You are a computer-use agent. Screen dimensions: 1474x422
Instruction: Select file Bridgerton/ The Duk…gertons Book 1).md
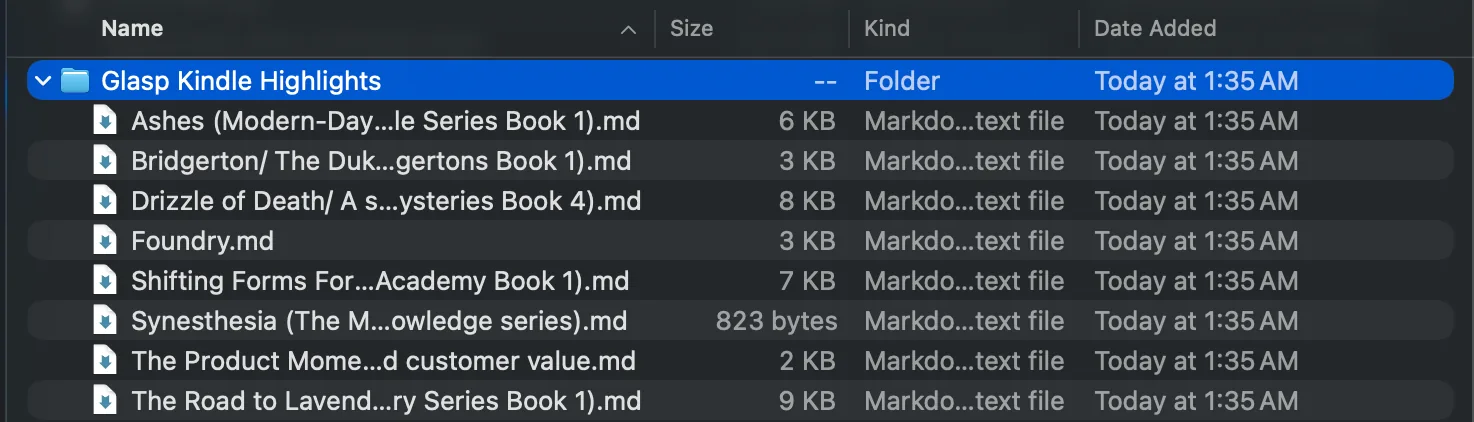click(381, 161)
